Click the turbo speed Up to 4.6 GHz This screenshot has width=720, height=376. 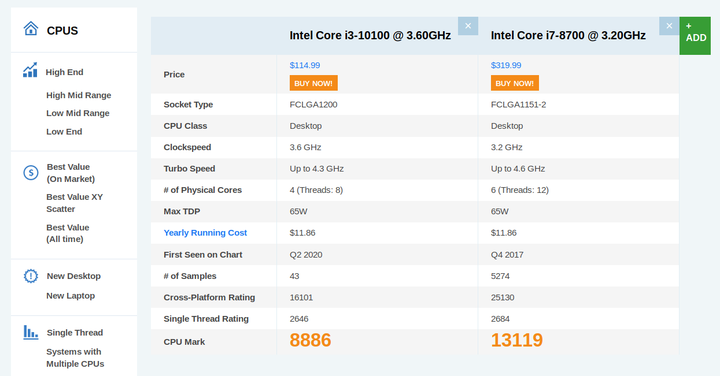518,168
